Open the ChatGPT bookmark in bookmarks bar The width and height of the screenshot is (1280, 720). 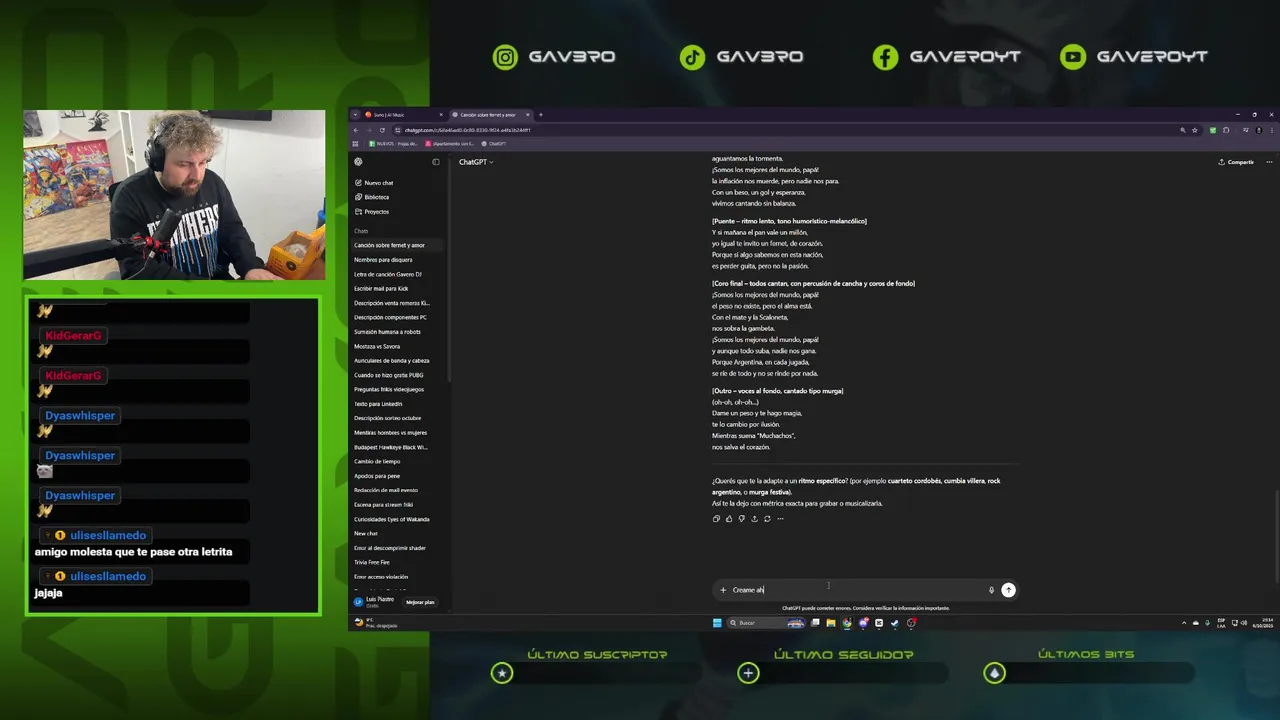pos(494,144)
